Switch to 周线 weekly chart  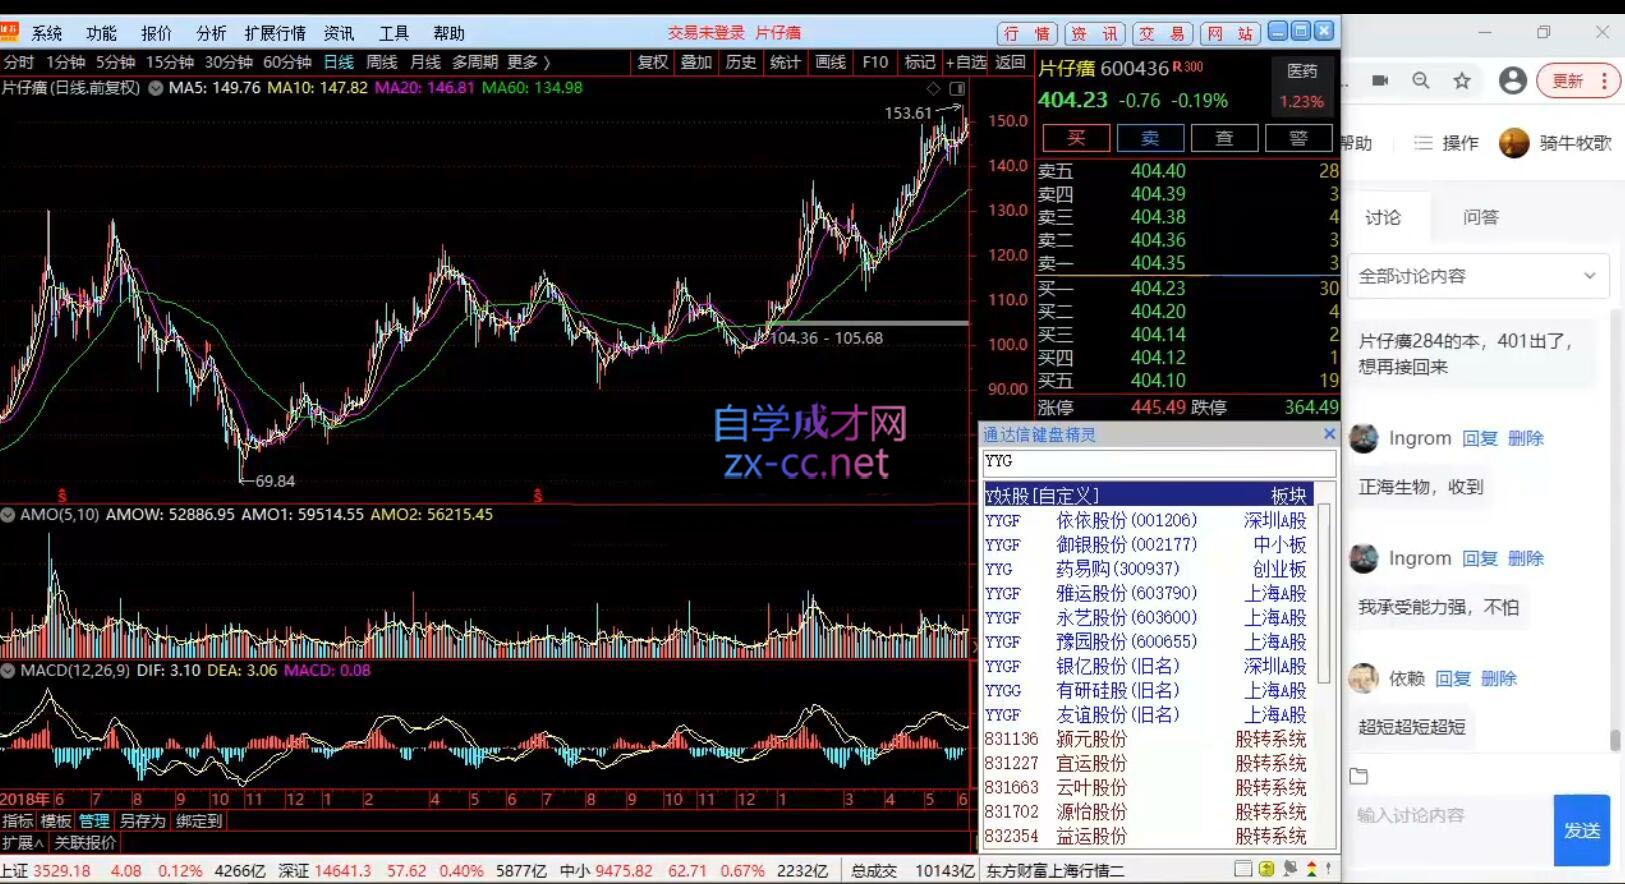point(382,62)
